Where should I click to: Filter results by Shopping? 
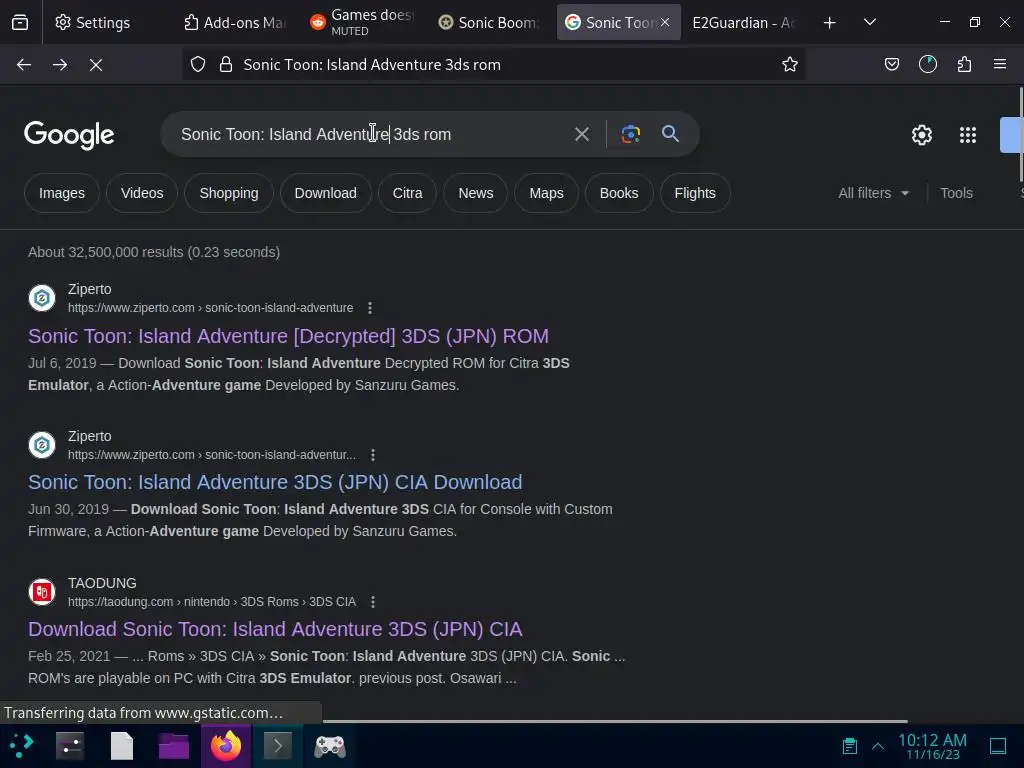point(229,193)
